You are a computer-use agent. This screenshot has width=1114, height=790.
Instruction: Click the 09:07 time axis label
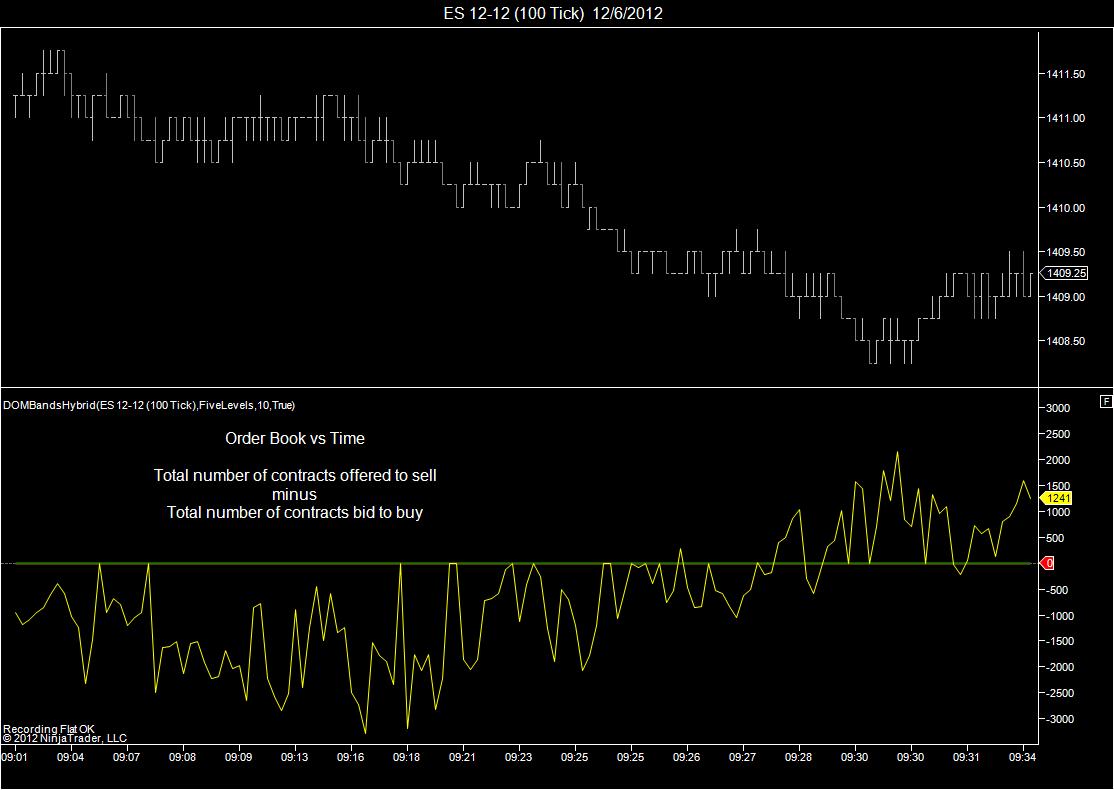(x=126, y=757)
